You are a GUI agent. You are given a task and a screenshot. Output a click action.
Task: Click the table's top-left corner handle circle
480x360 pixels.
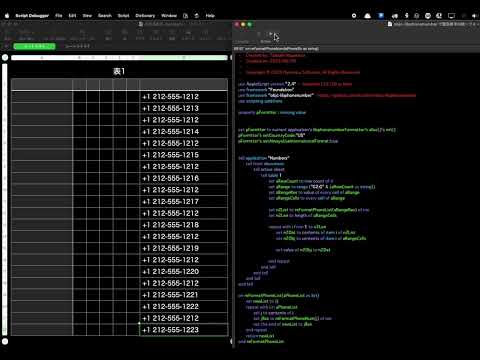click(5, 57)
